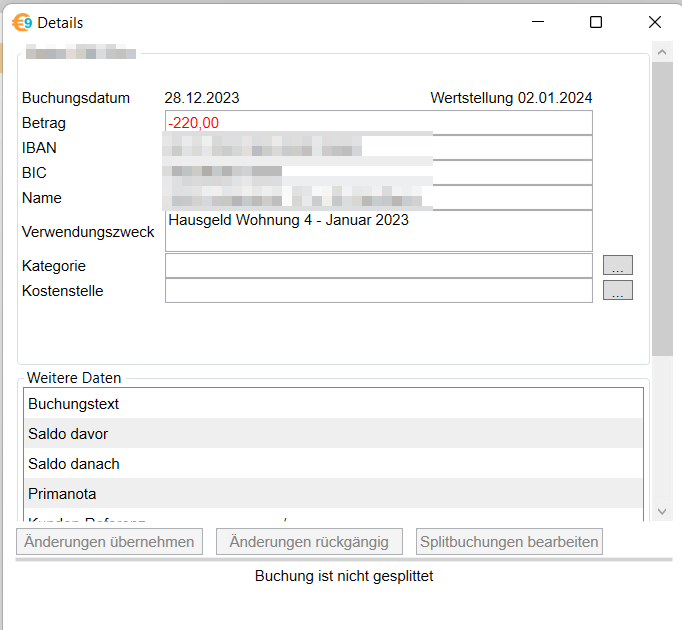The height and width of the screenshot is (630, 682).
Task: Click into the Betrag amount field
Action: (378, 123)
